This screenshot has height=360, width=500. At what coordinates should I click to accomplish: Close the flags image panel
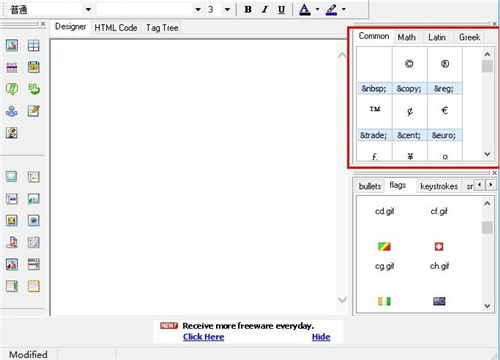pos(495,173)
